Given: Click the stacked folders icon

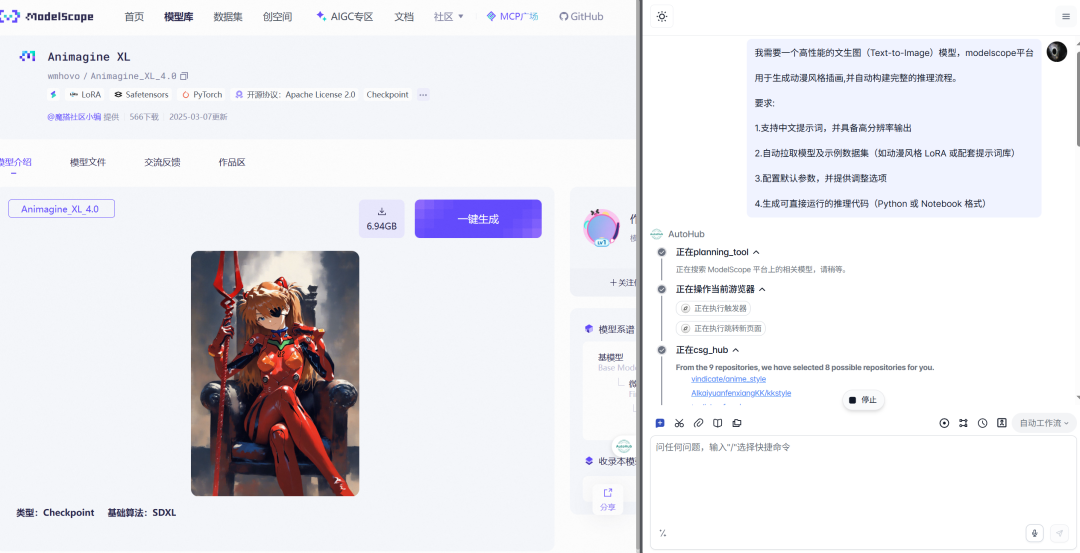Looking at the screenshot, I should click(737, 423).
